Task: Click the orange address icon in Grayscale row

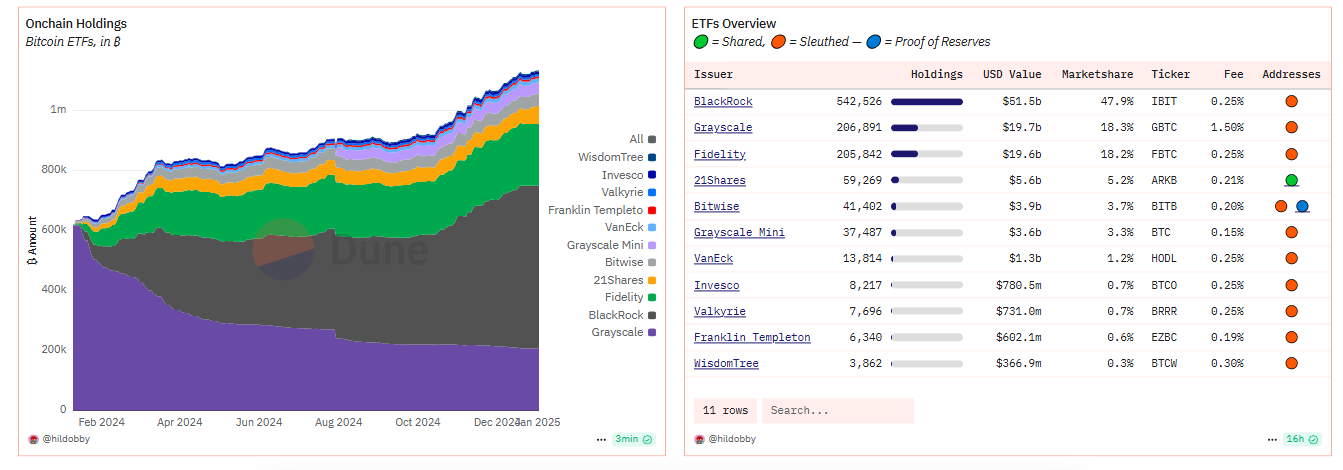Action: pos(1291,127)
